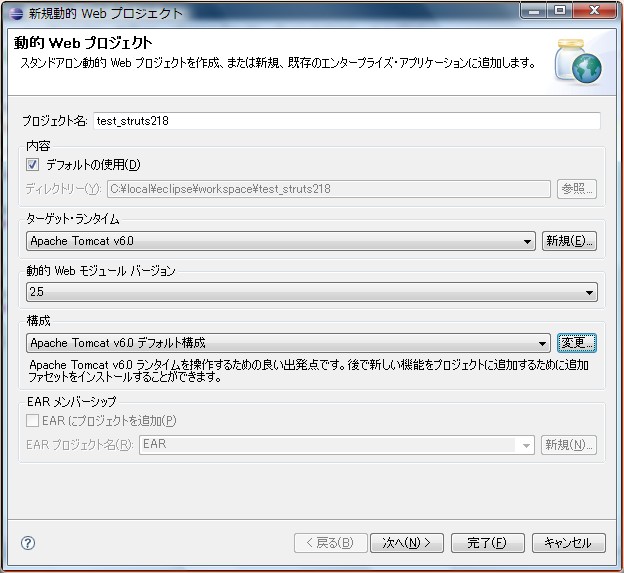Close the dialog with the red X
The image size is (624, 573).
pos(595,11)
